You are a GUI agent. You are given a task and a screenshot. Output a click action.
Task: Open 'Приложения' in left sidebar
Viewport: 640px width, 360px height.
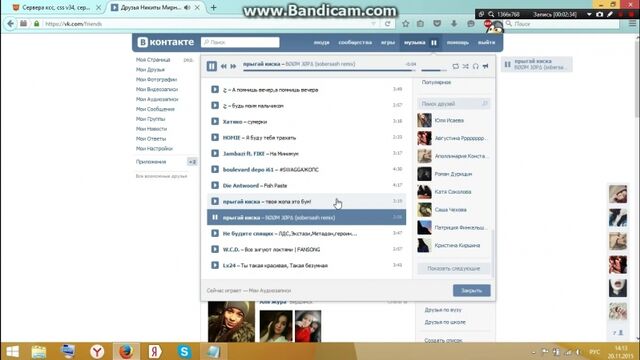151,162
